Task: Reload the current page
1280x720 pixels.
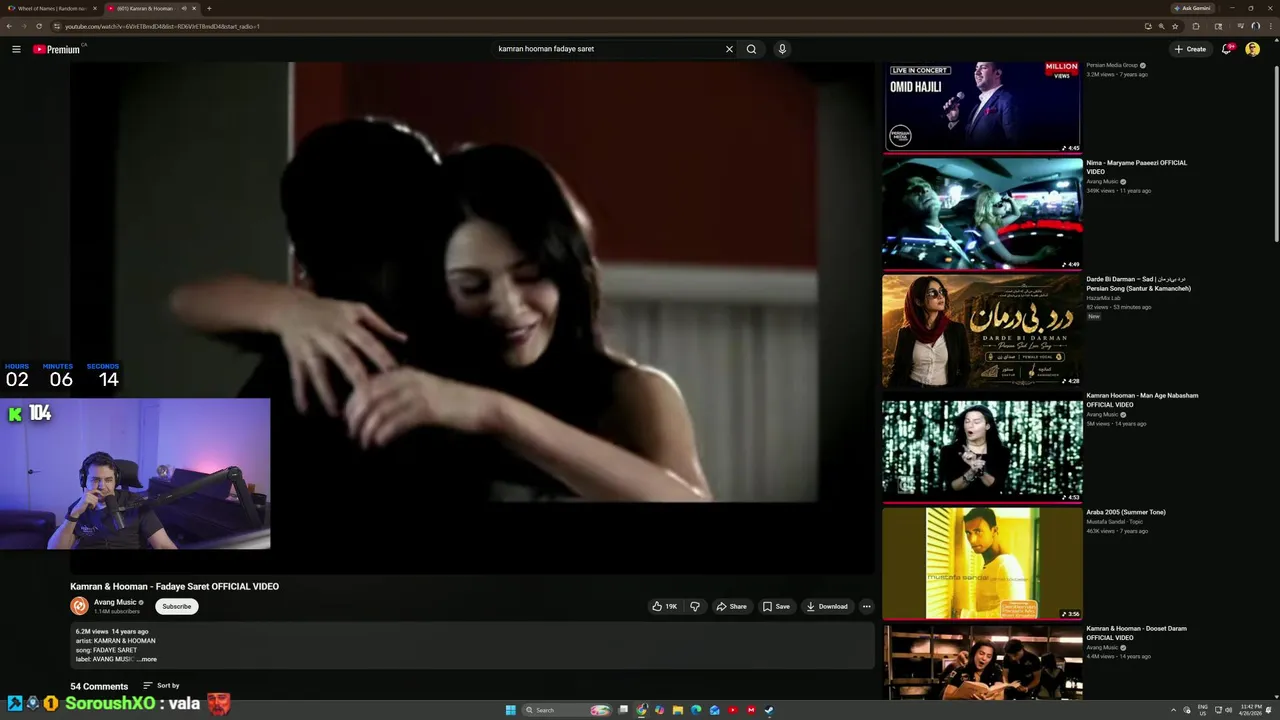Action: [39, 26]
